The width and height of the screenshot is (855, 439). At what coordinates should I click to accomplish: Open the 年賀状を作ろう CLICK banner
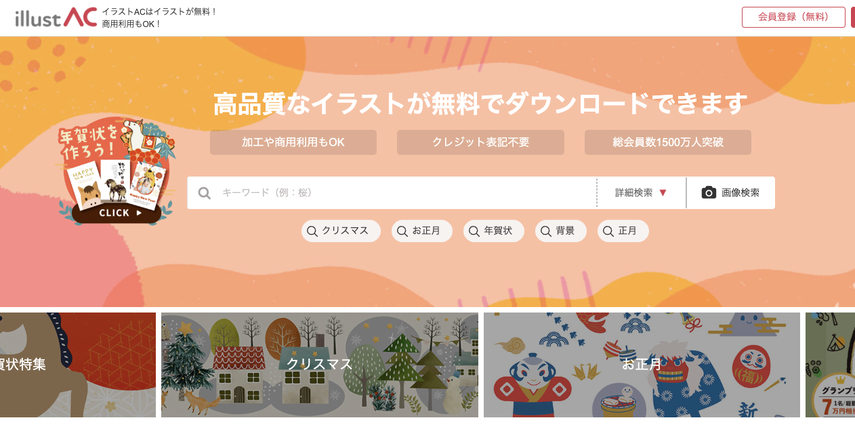click(116, 171)
